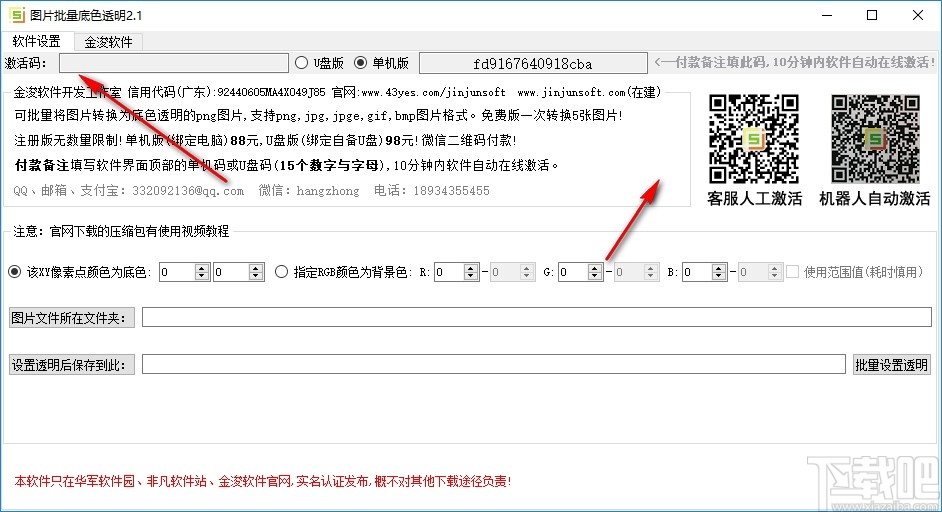Focus the 激活码 input field
942x512 pixels.
(x=174, y=63)
